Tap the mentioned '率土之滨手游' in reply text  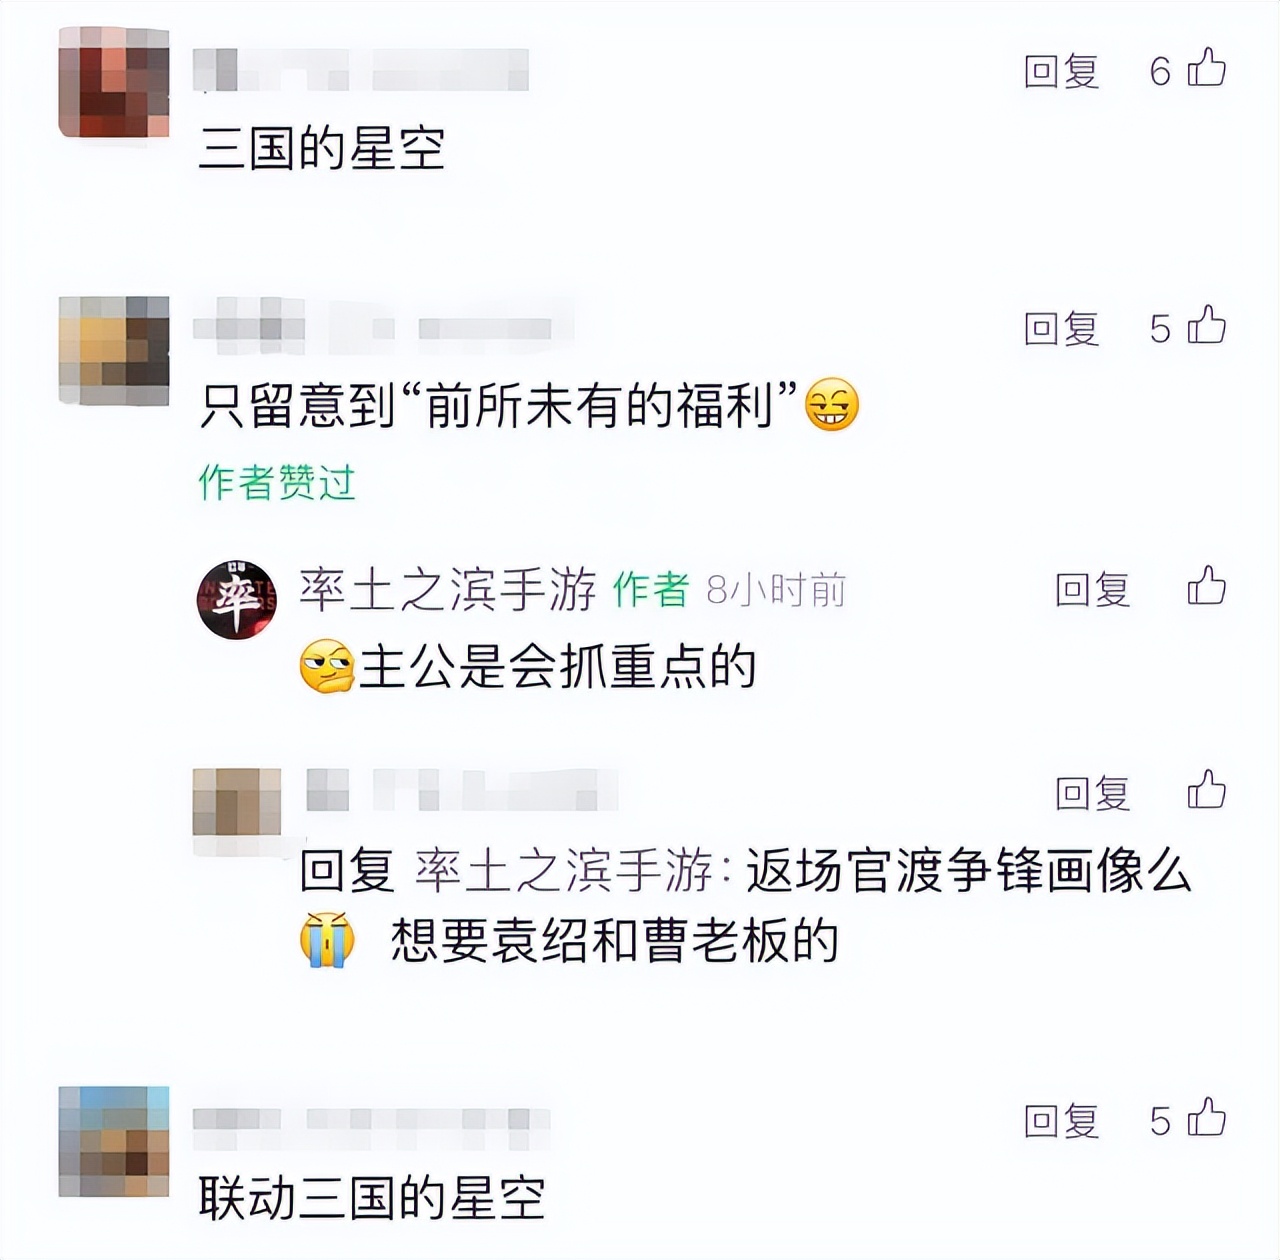point(563,871)
